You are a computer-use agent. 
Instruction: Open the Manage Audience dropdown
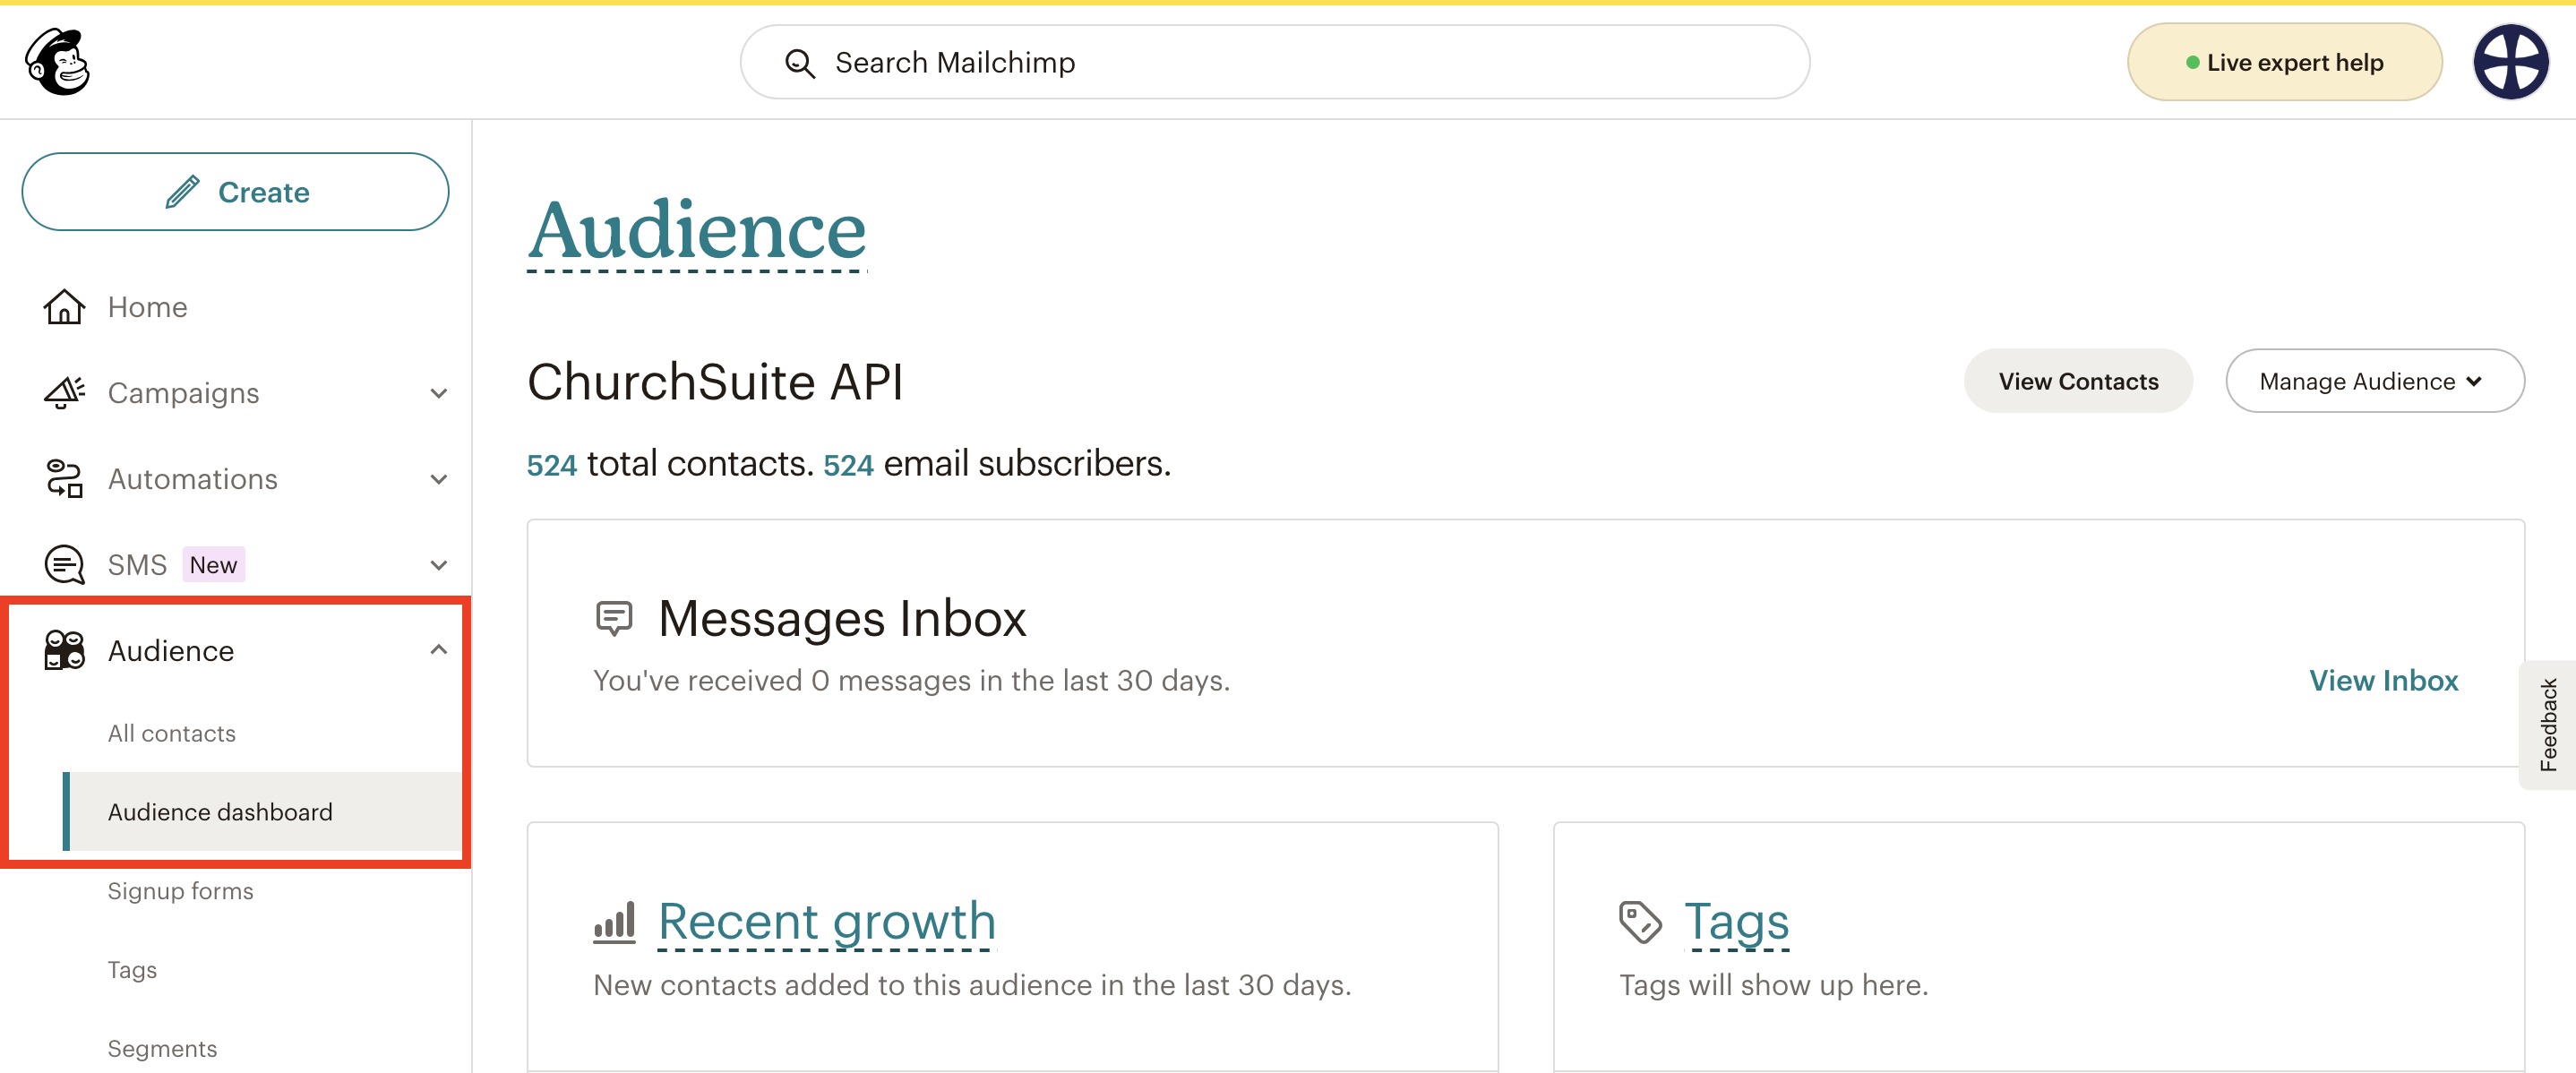[2375, 381]
